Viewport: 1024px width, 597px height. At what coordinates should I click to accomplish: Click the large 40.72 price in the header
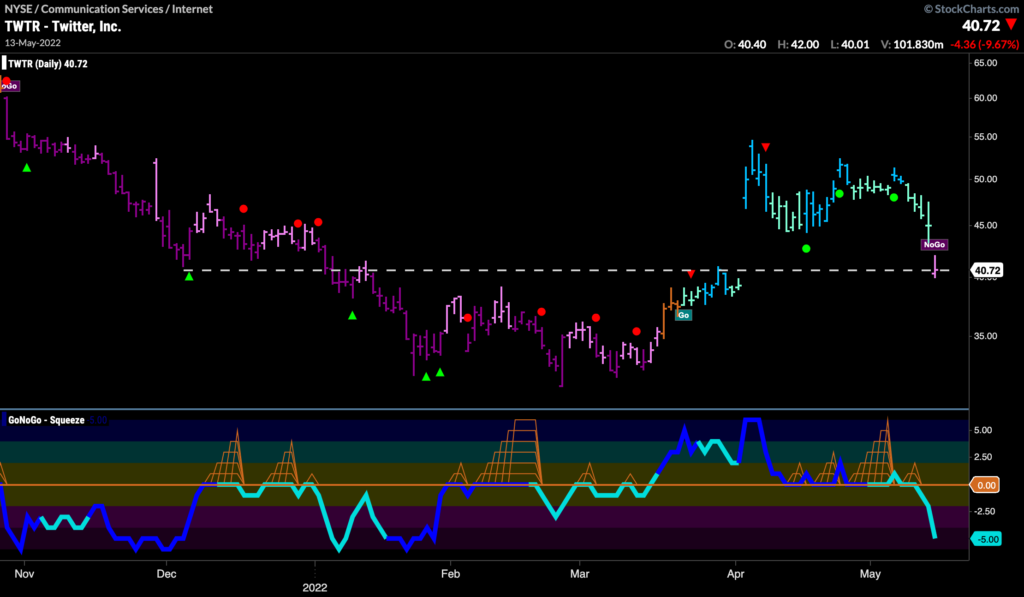[981, 25]
